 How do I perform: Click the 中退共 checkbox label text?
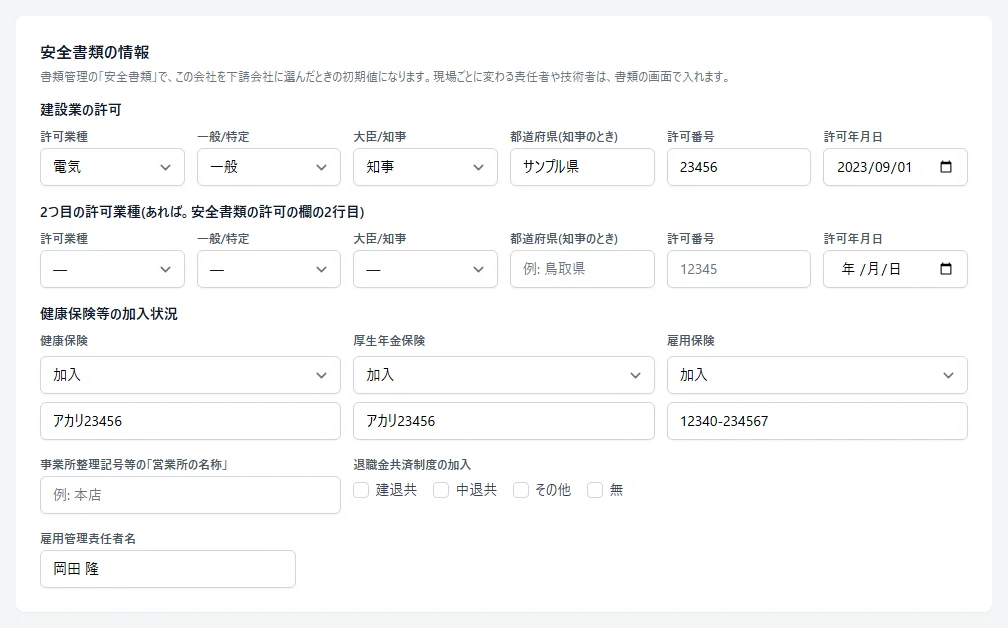coord(476,490)
